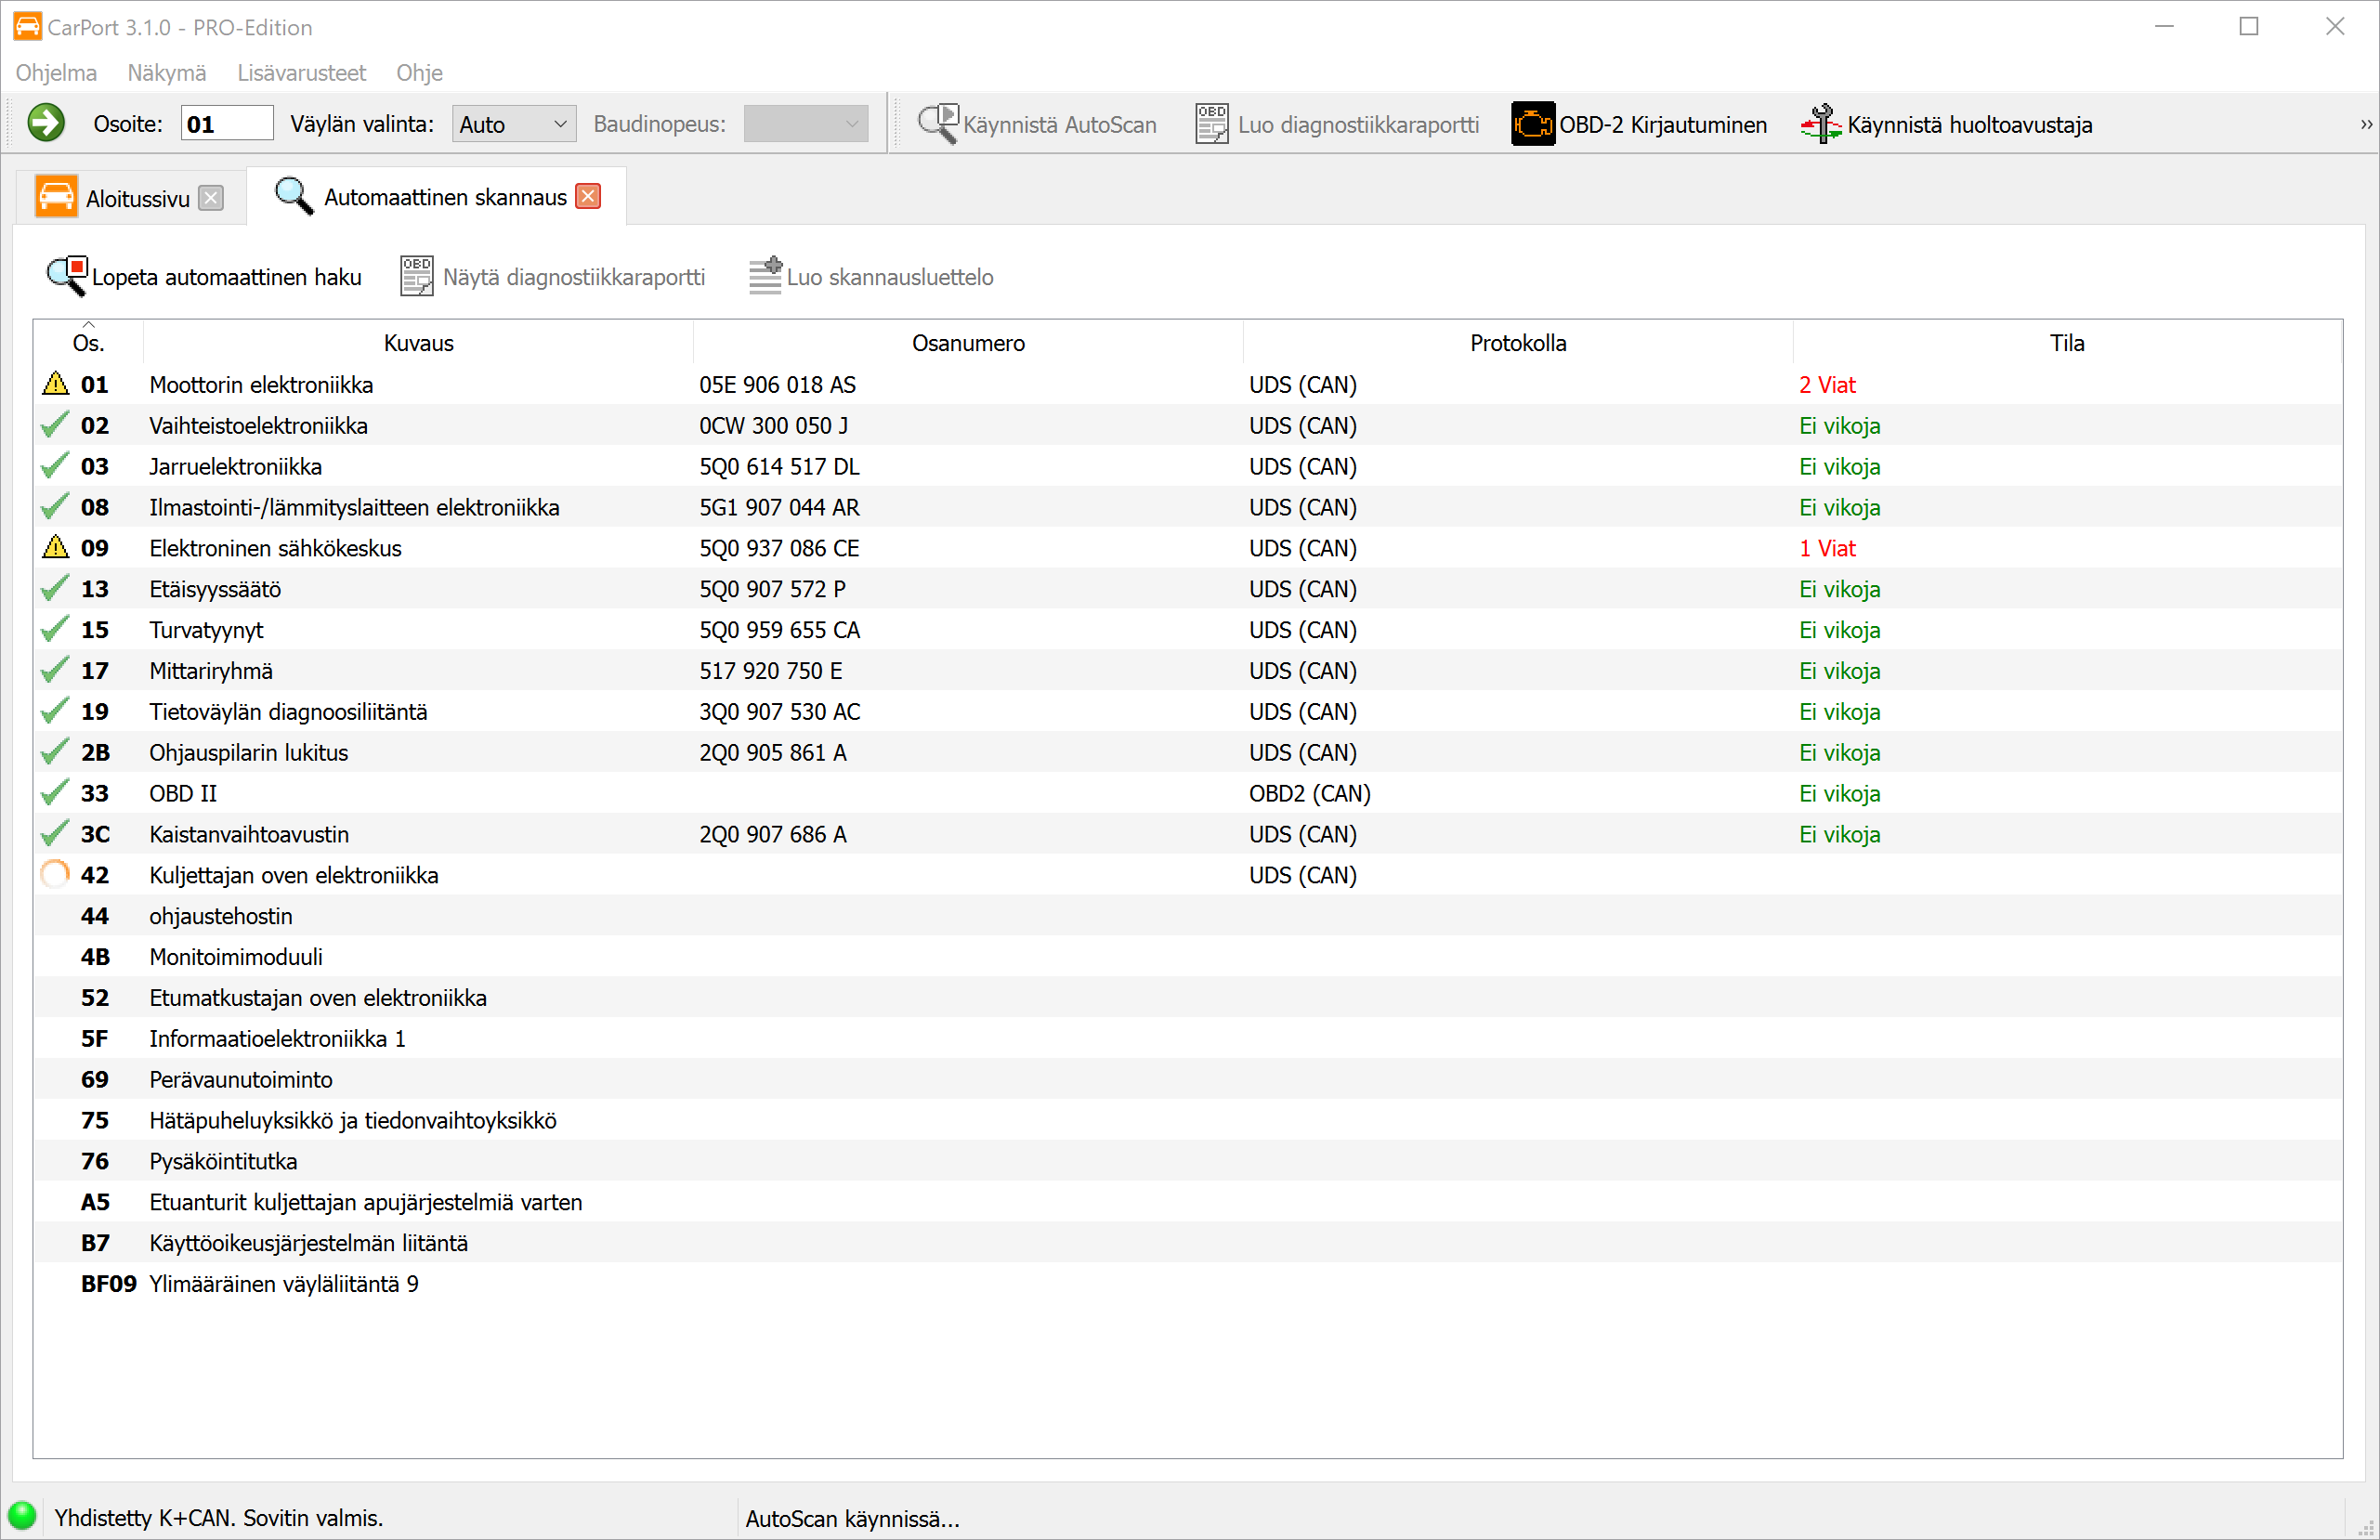Click warning icon for Moottorin elektroniikka
2380x1540 pixels.
click(x=56, y=384)
